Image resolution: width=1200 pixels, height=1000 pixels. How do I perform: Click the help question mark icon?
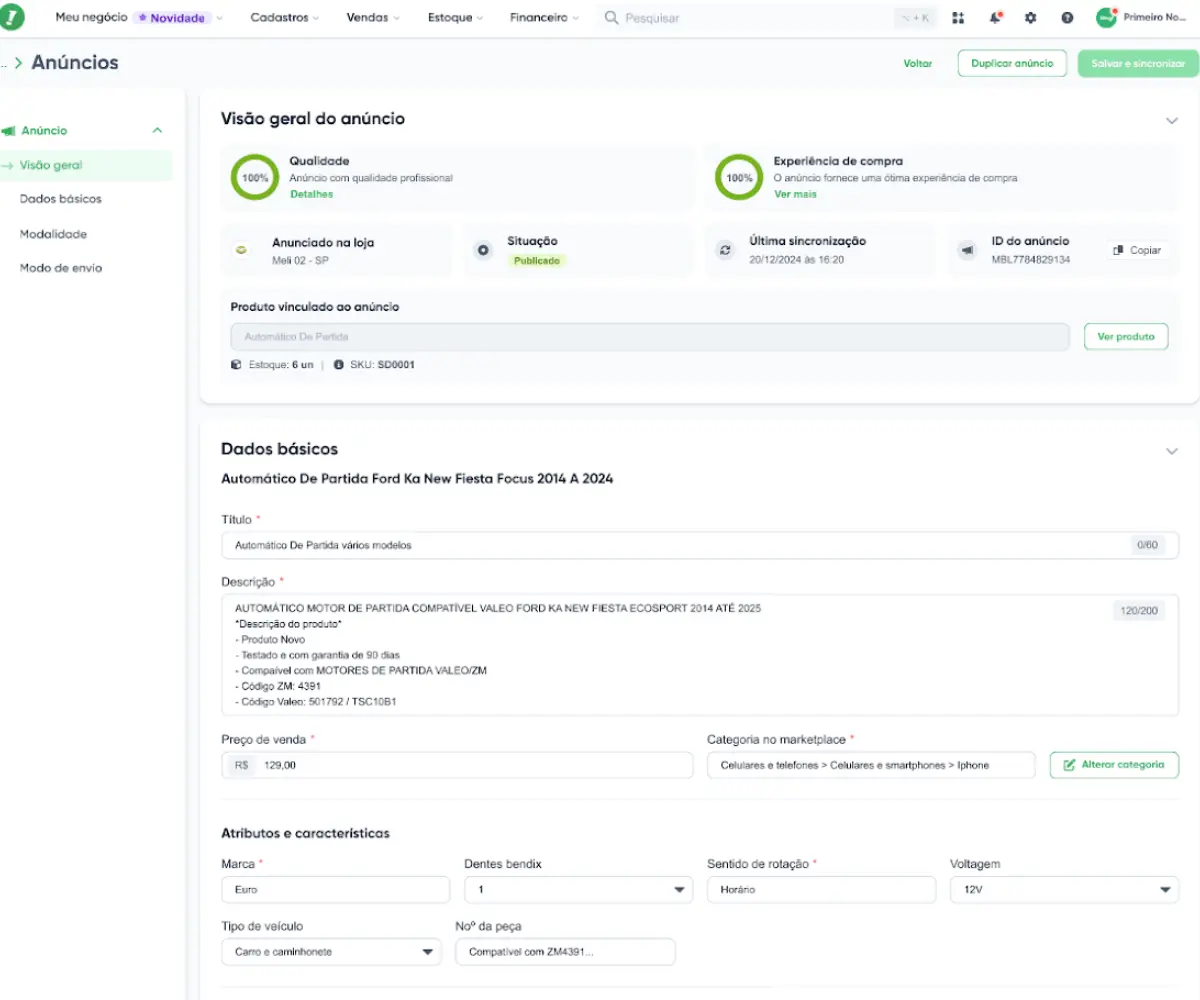(x=1067, y=18)
